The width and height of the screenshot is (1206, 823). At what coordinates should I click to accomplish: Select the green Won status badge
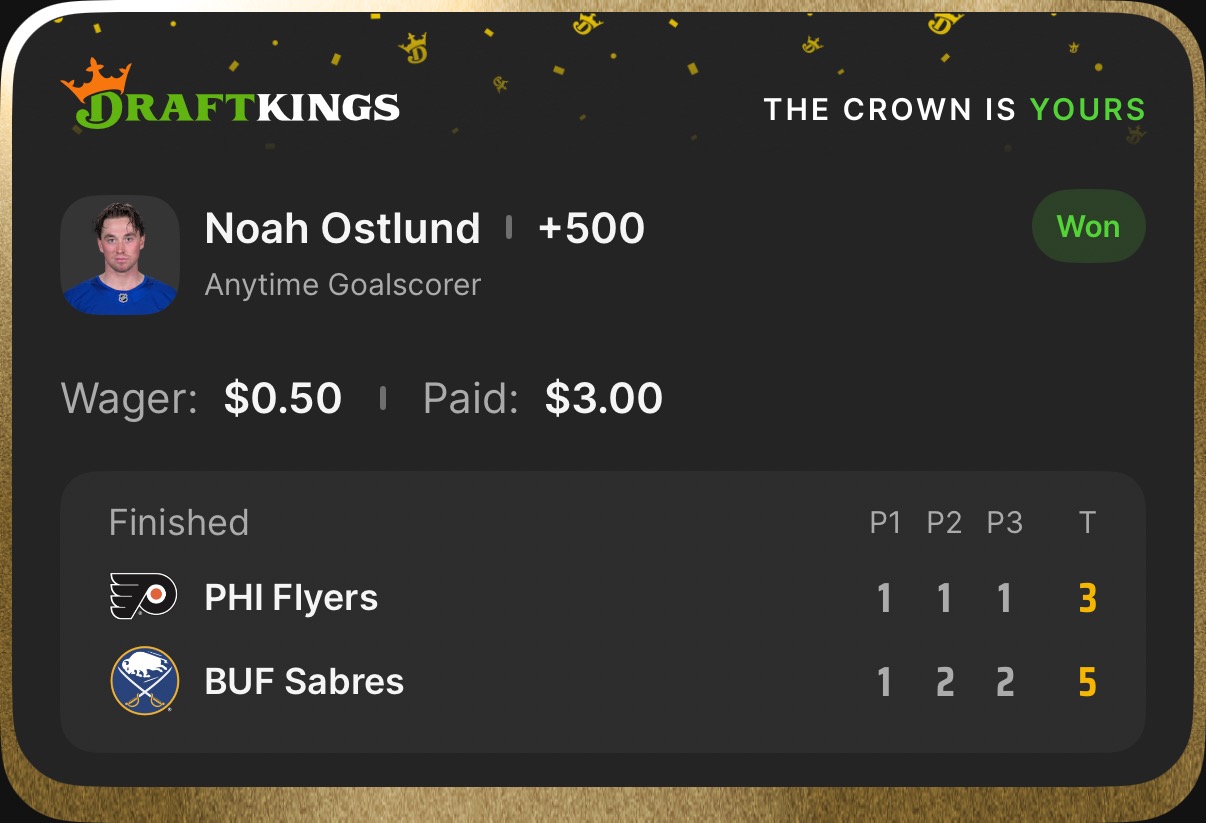pyautogui.click(x=1088, y=227)
